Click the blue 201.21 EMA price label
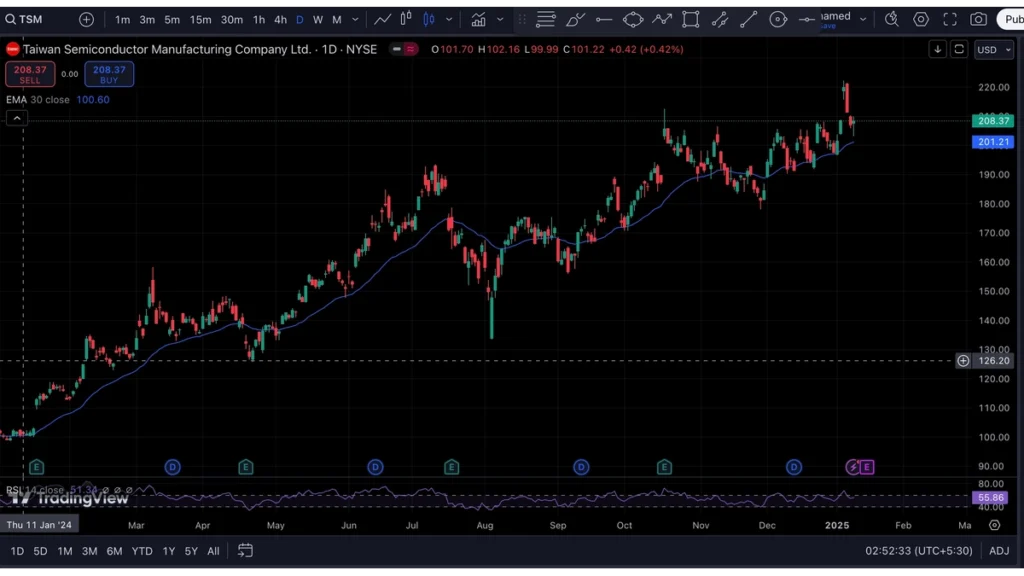The image size is (1024, 576). pyautogui.click(x=993, y=142)
